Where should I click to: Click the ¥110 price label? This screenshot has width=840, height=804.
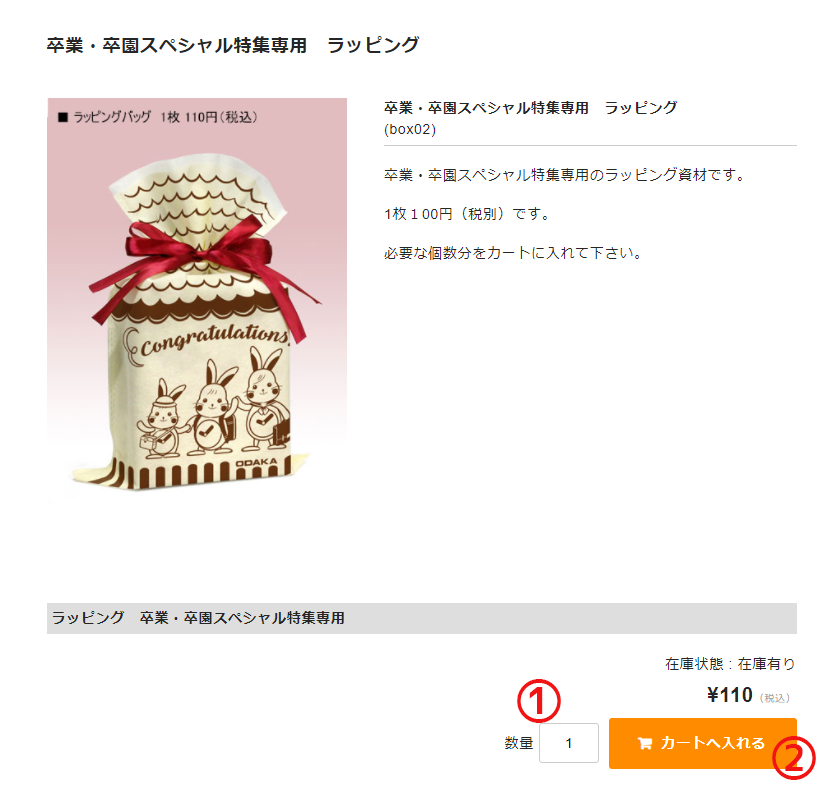(x=730, y=695)
